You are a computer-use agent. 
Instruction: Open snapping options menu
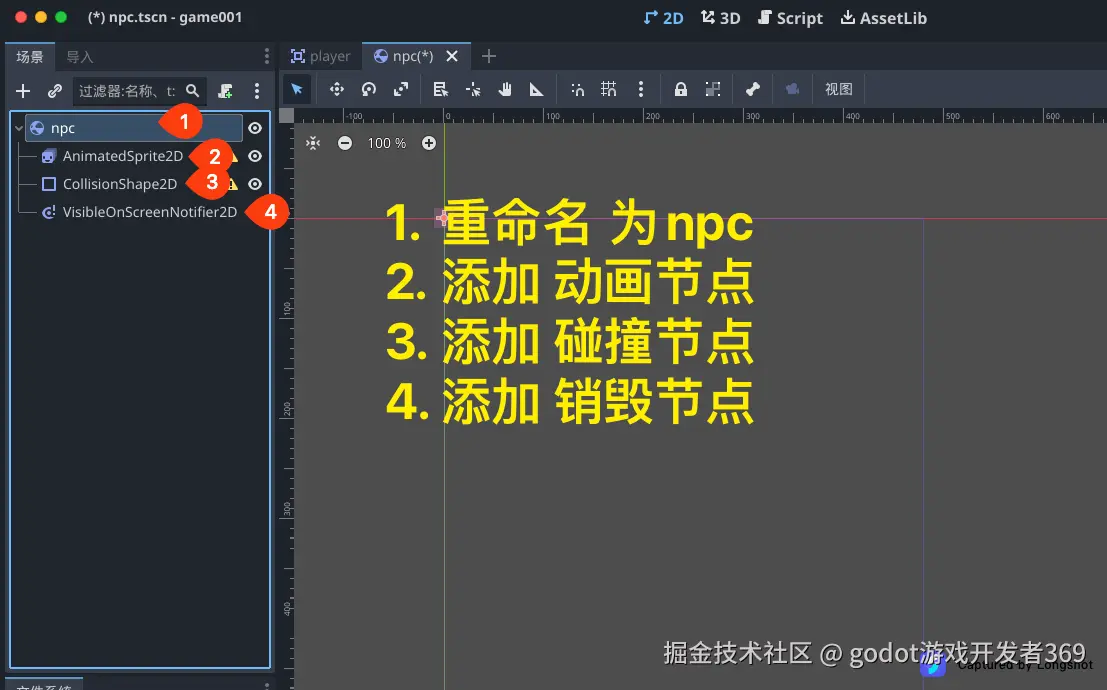tap(641, 89)
